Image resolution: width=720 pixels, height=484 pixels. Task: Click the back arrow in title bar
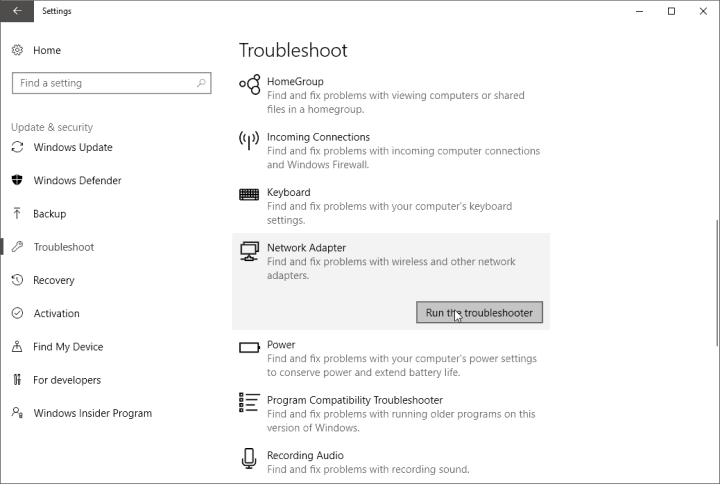click(17, 11)
